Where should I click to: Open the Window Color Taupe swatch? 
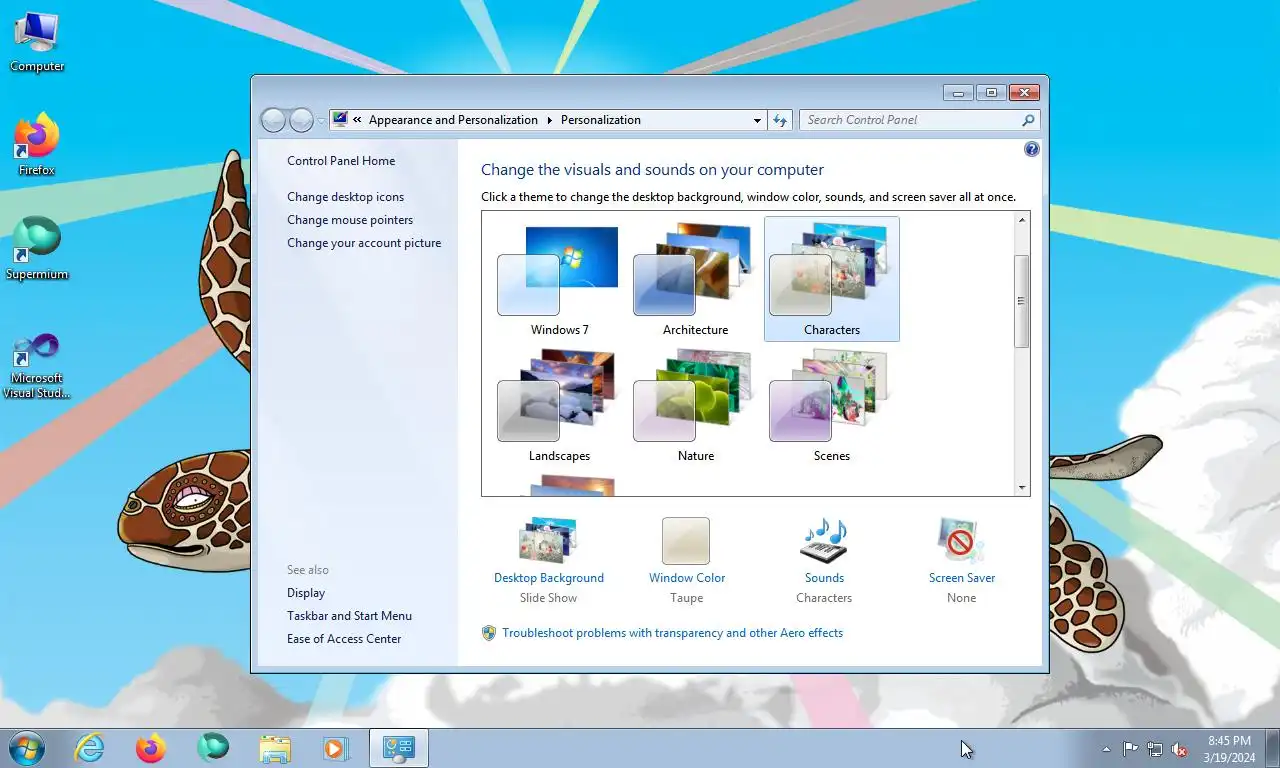pos(686,541)
